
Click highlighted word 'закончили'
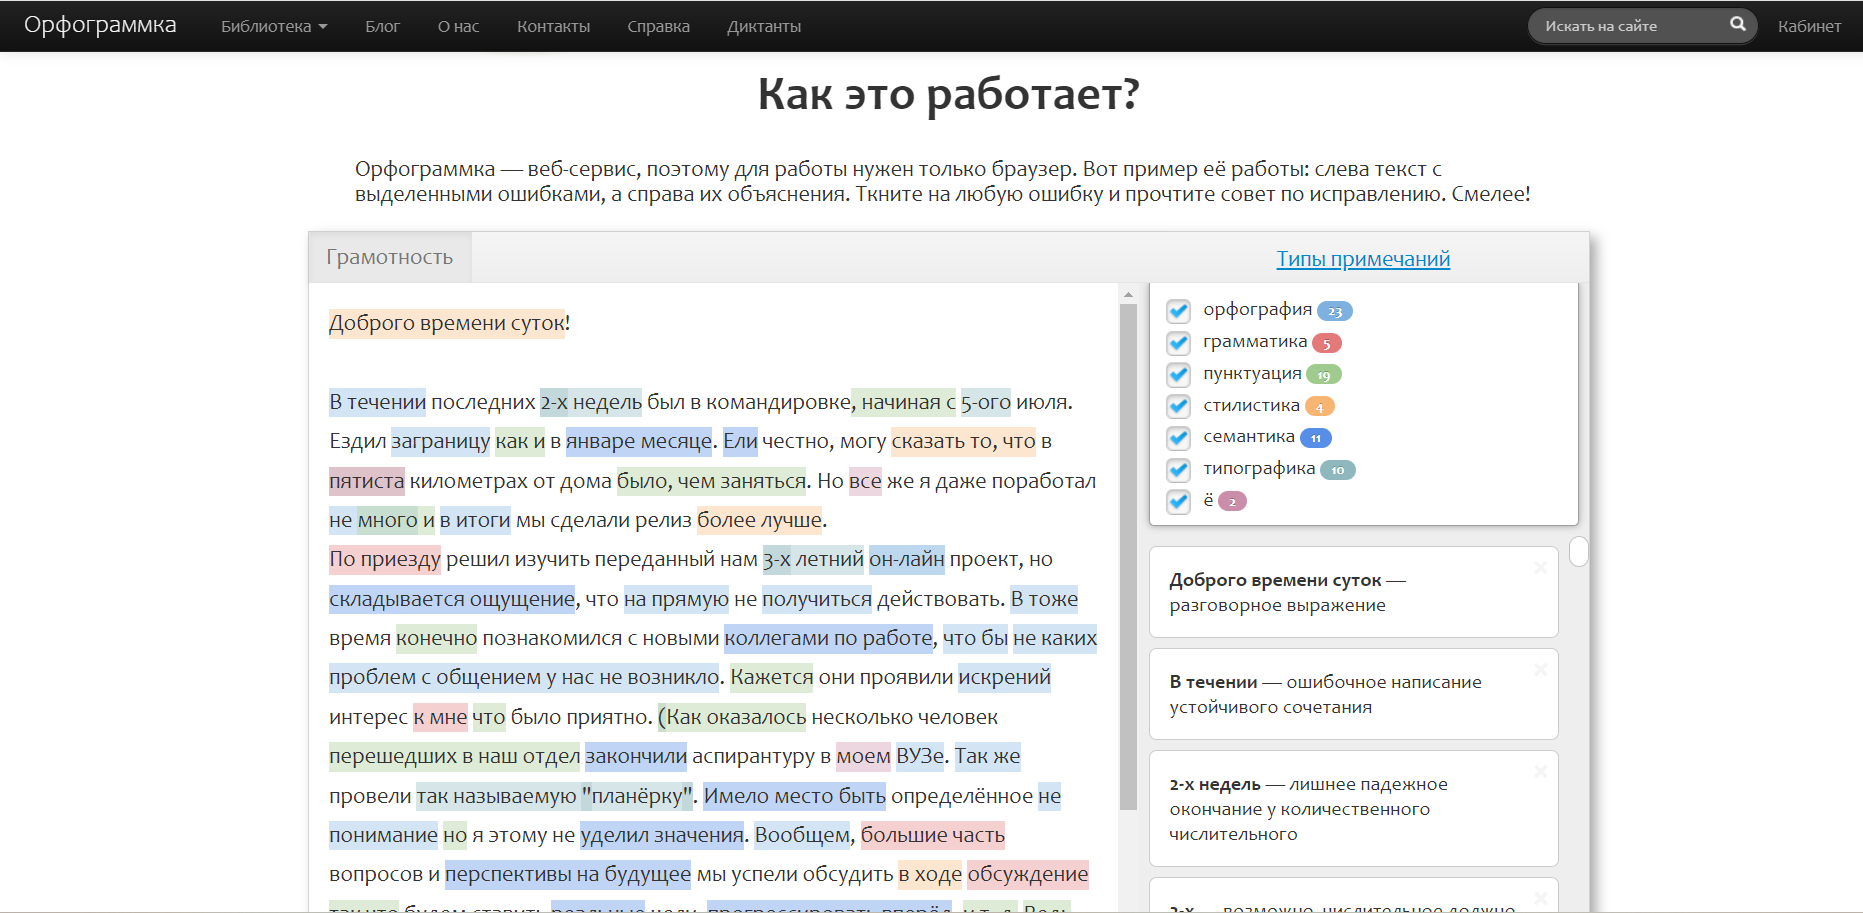[x=636, y=756]
